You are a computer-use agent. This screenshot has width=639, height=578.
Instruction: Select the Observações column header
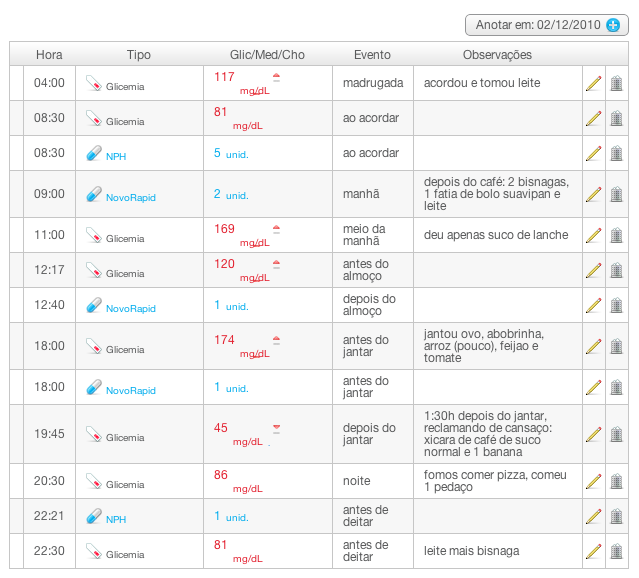coord(497,55)
